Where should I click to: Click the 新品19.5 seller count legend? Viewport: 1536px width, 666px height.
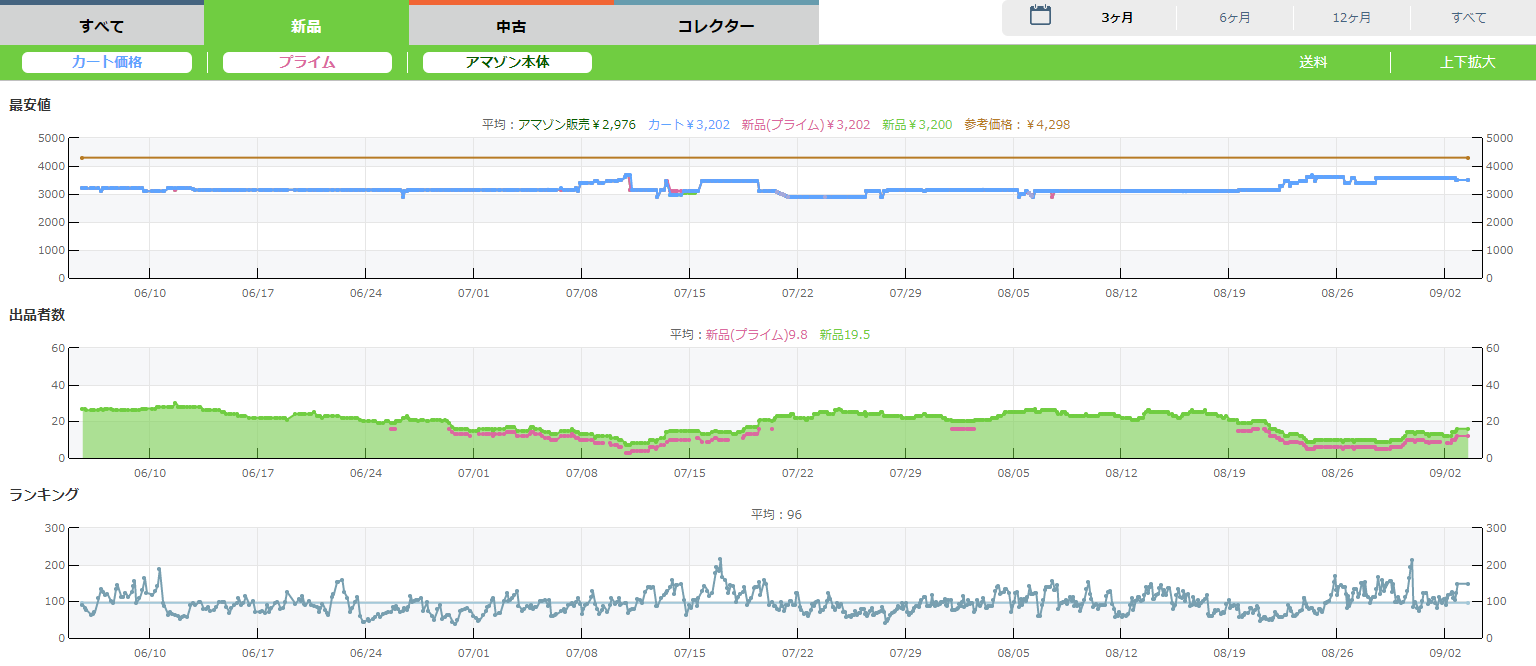pyautogui.click(x=844, y=335)
